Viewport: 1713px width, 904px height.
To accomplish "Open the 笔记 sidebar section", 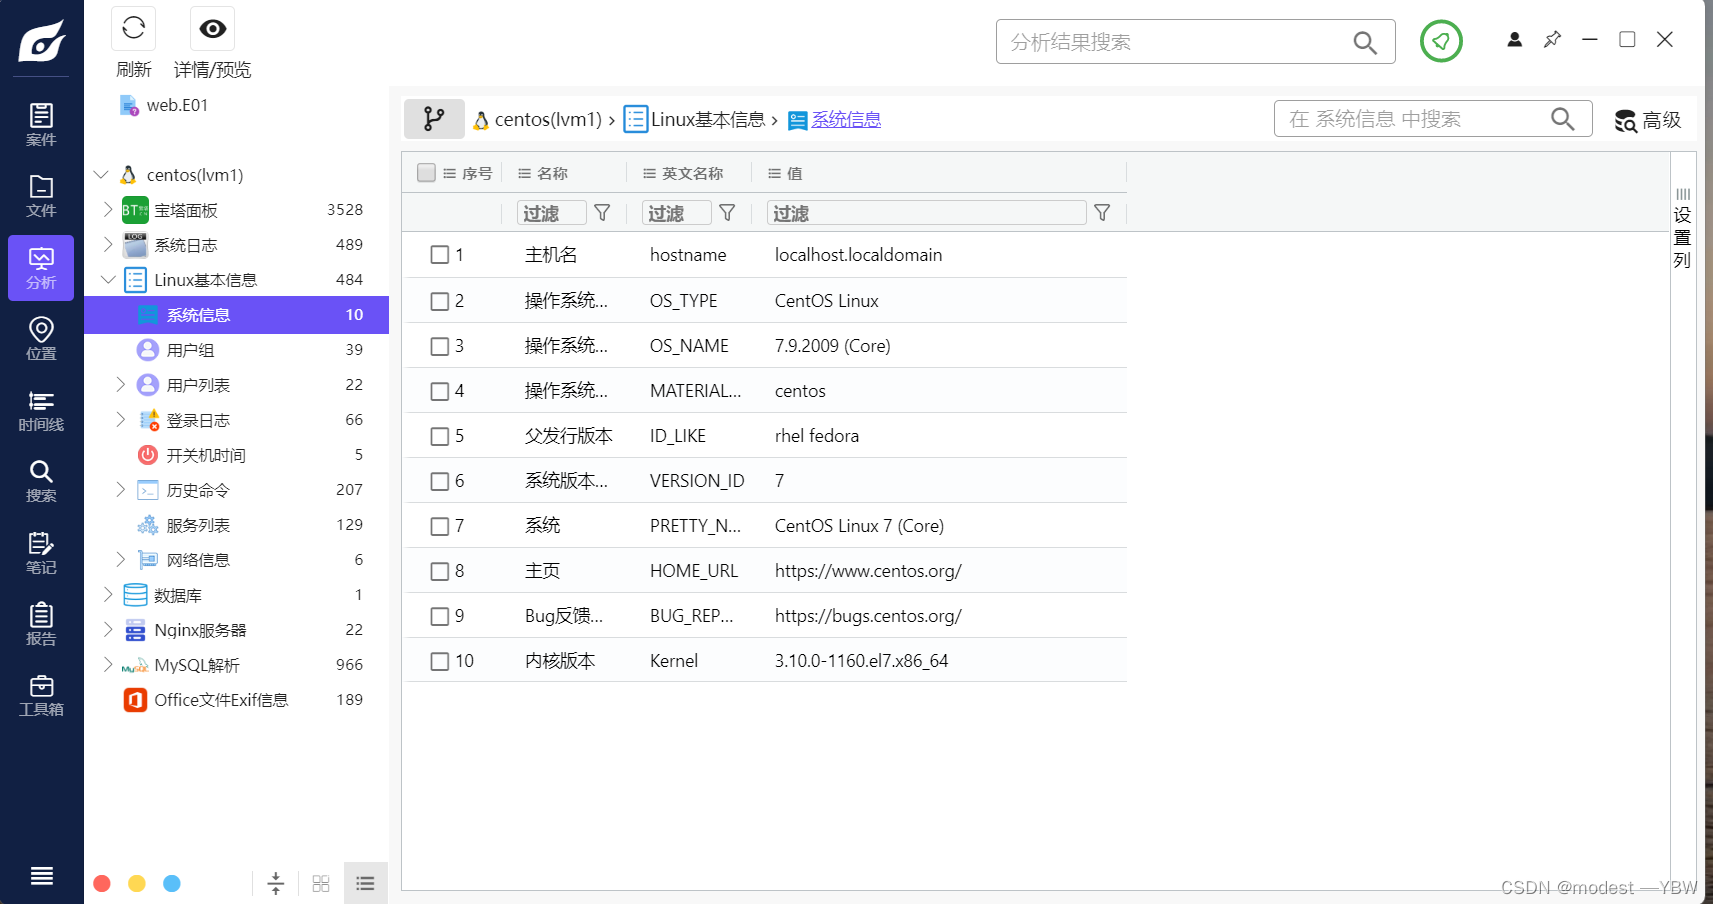I will point(41,553).
